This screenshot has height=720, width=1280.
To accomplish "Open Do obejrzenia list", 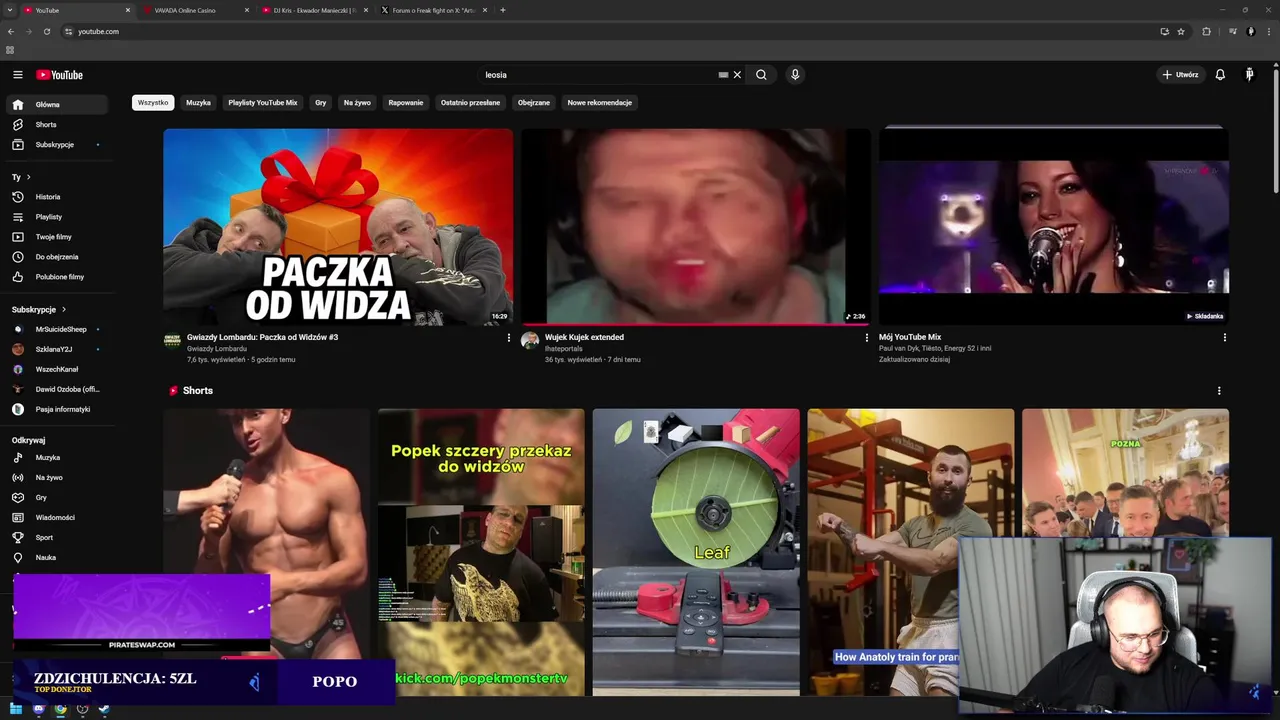I will tap(57, 257).
